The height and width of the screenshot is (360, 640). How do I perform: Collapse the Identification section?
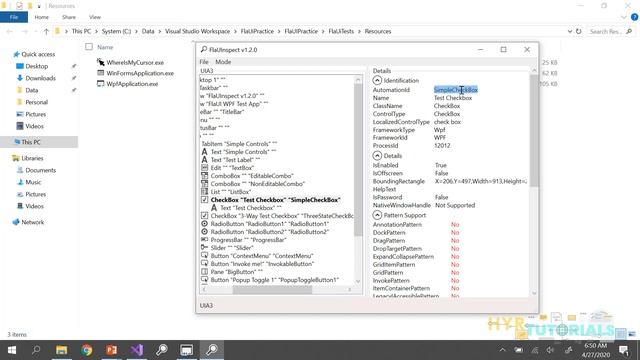point(377,80)
